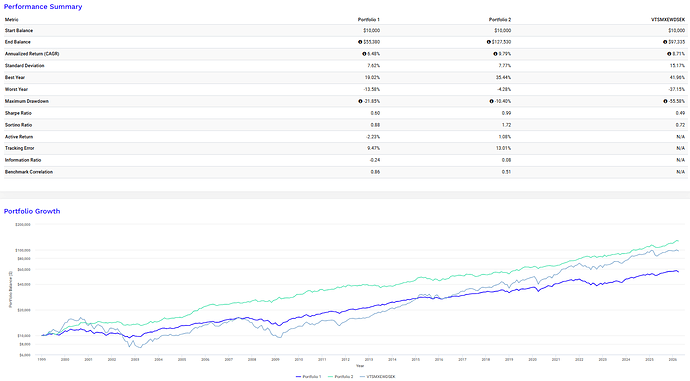Click info icon next to benchmark End Balance
This screenshot has height=381, width=690.
coord(665,42)
